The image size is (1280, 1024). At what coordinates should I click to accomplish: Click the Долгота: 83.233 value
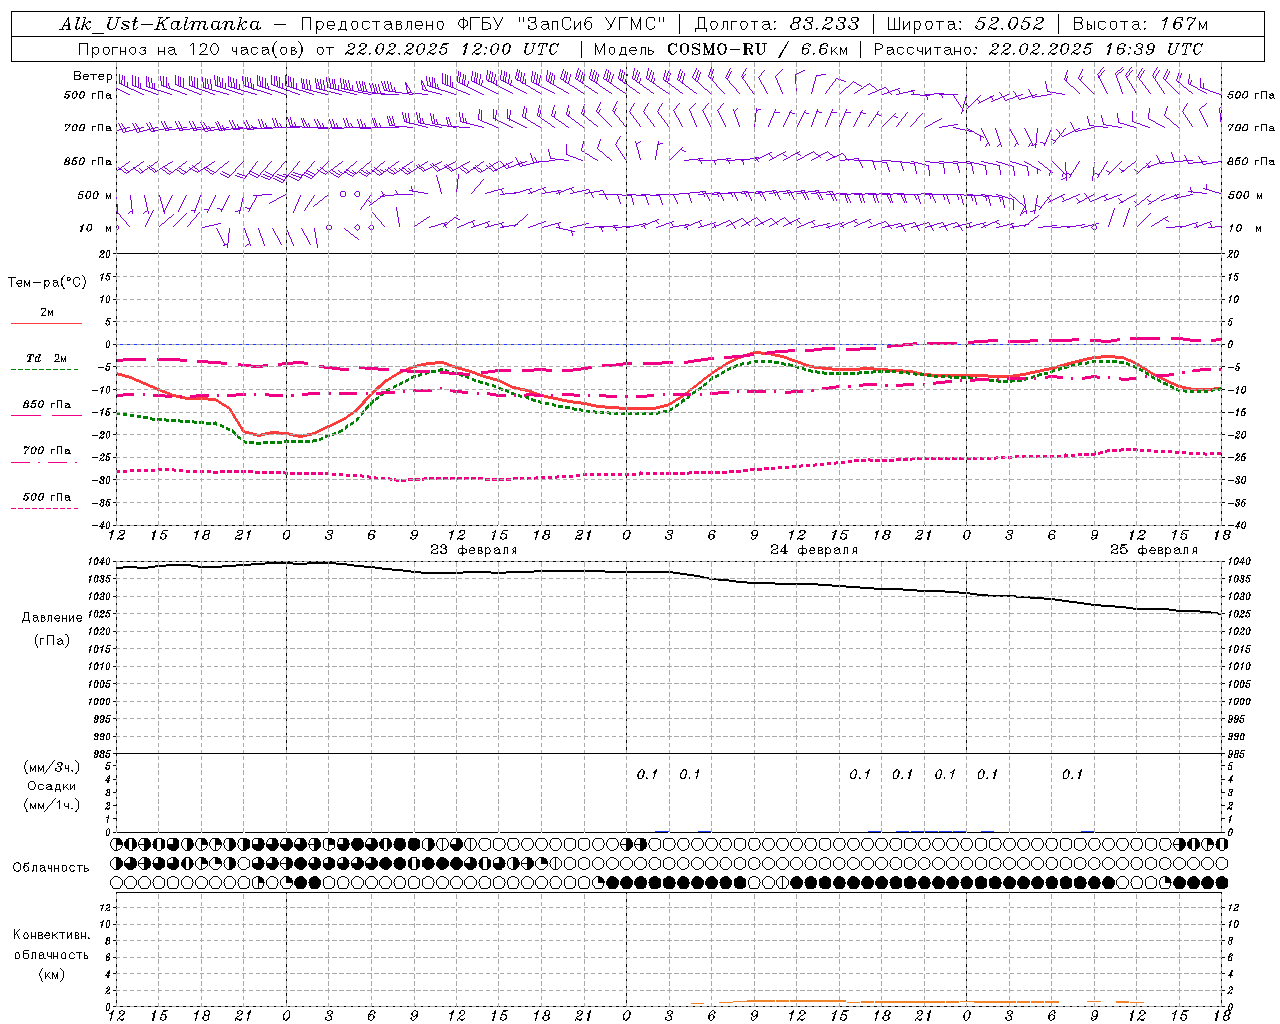point(777,24)
